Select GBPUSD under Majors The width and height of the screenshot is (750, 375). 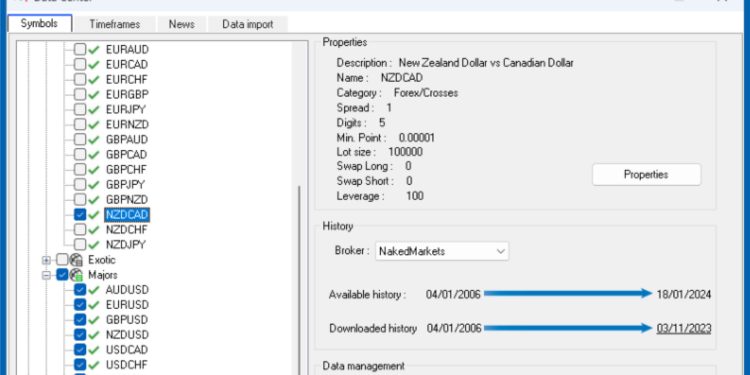pyautogui.click(x=127, y=320)
